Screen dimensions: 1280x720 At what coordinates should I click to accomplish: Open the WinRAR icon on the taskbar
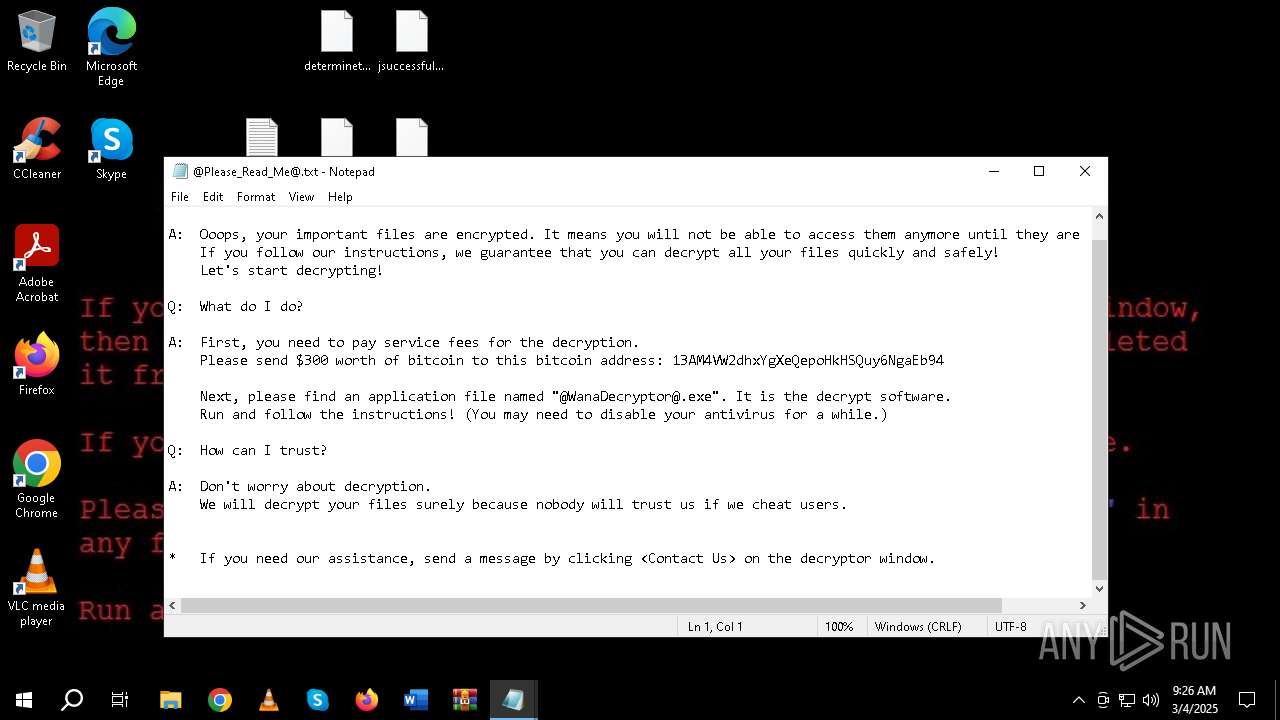(465, 700)
